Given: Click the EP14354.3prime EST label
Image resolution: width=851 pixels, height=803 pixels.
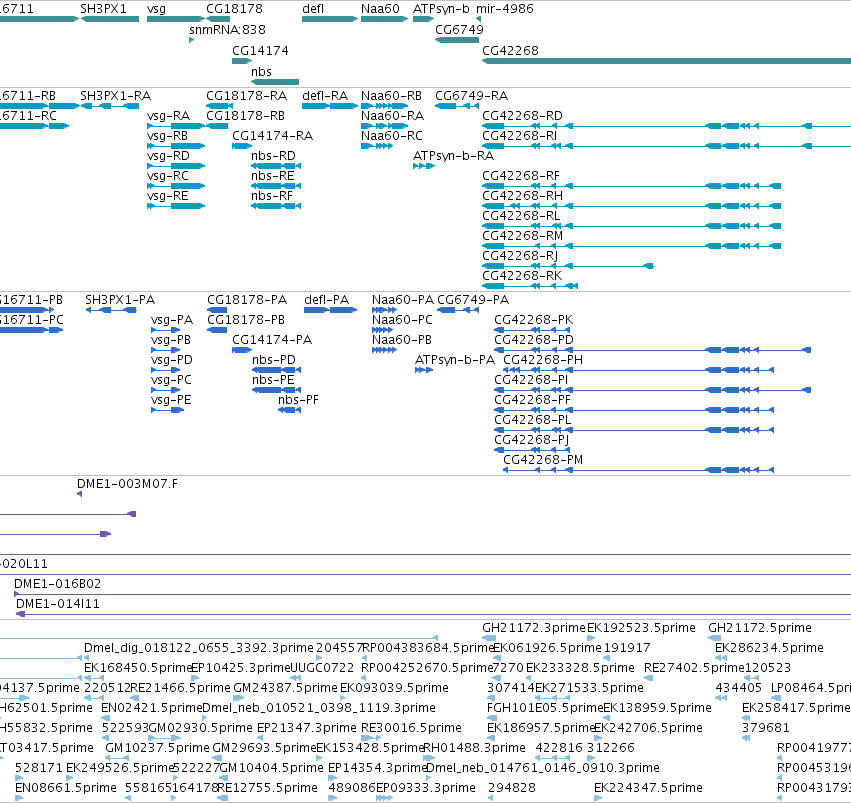Looking at the screenshot, I should (x=378, y=768).
